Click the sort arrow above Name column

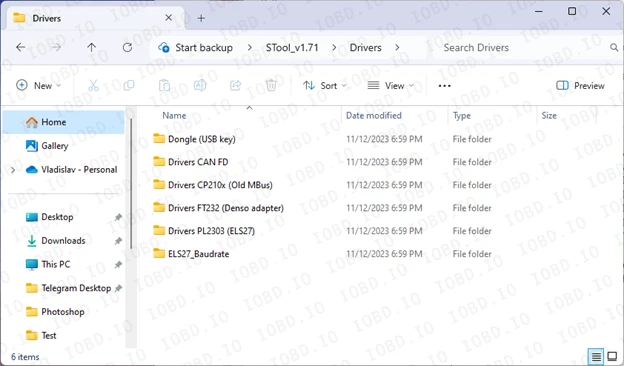[x=250, y=107]
